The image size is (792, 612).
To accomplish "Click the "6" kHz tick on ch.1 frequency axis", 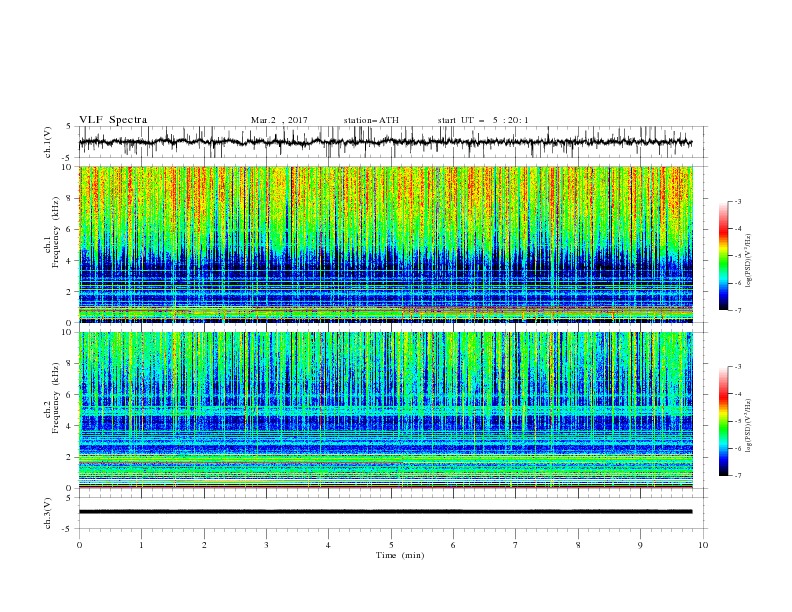I will pos(69,229).
